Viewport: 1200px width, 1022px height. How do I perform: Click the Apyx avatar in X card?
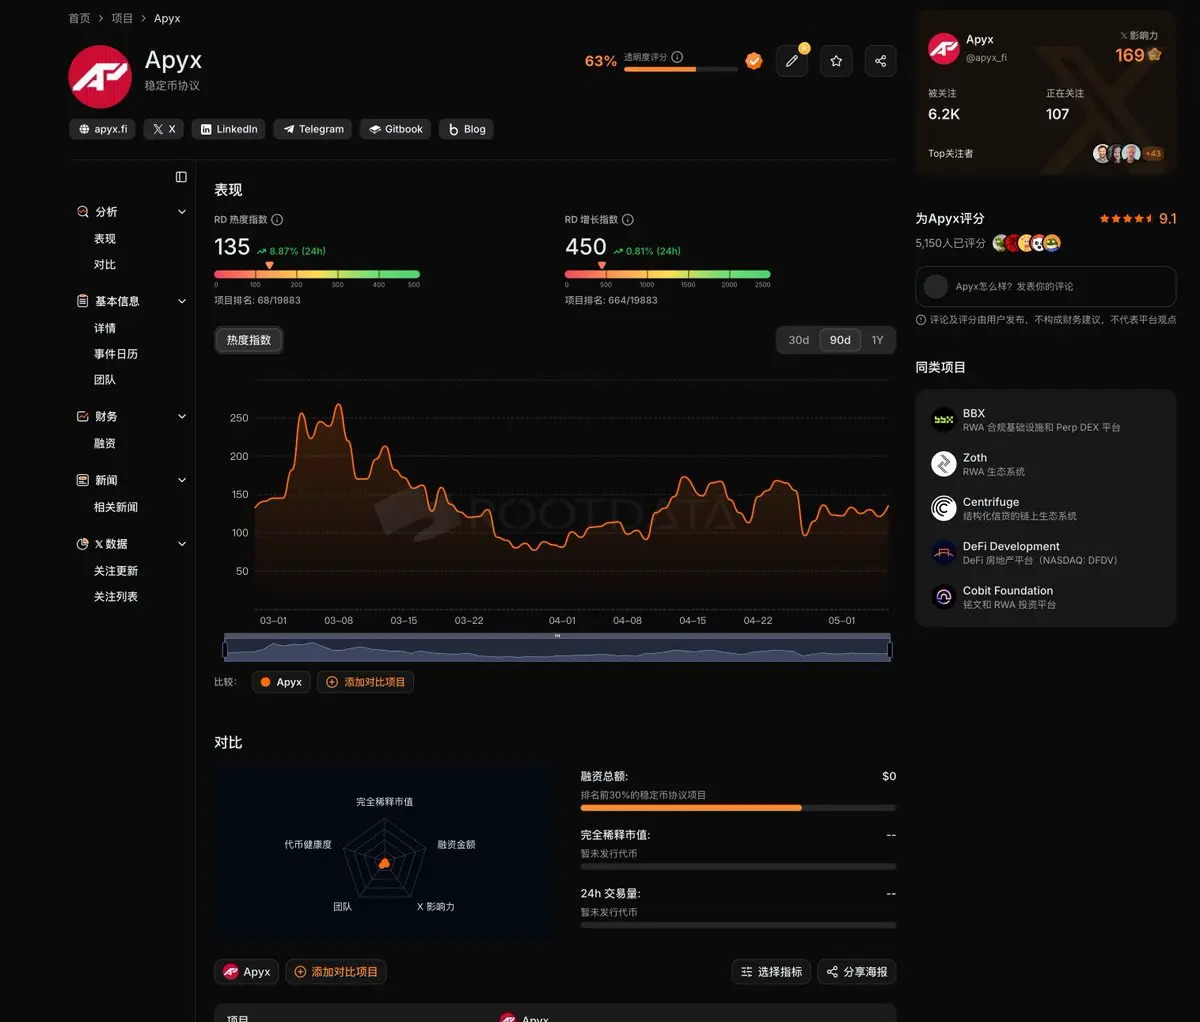[x=943, y=48]
